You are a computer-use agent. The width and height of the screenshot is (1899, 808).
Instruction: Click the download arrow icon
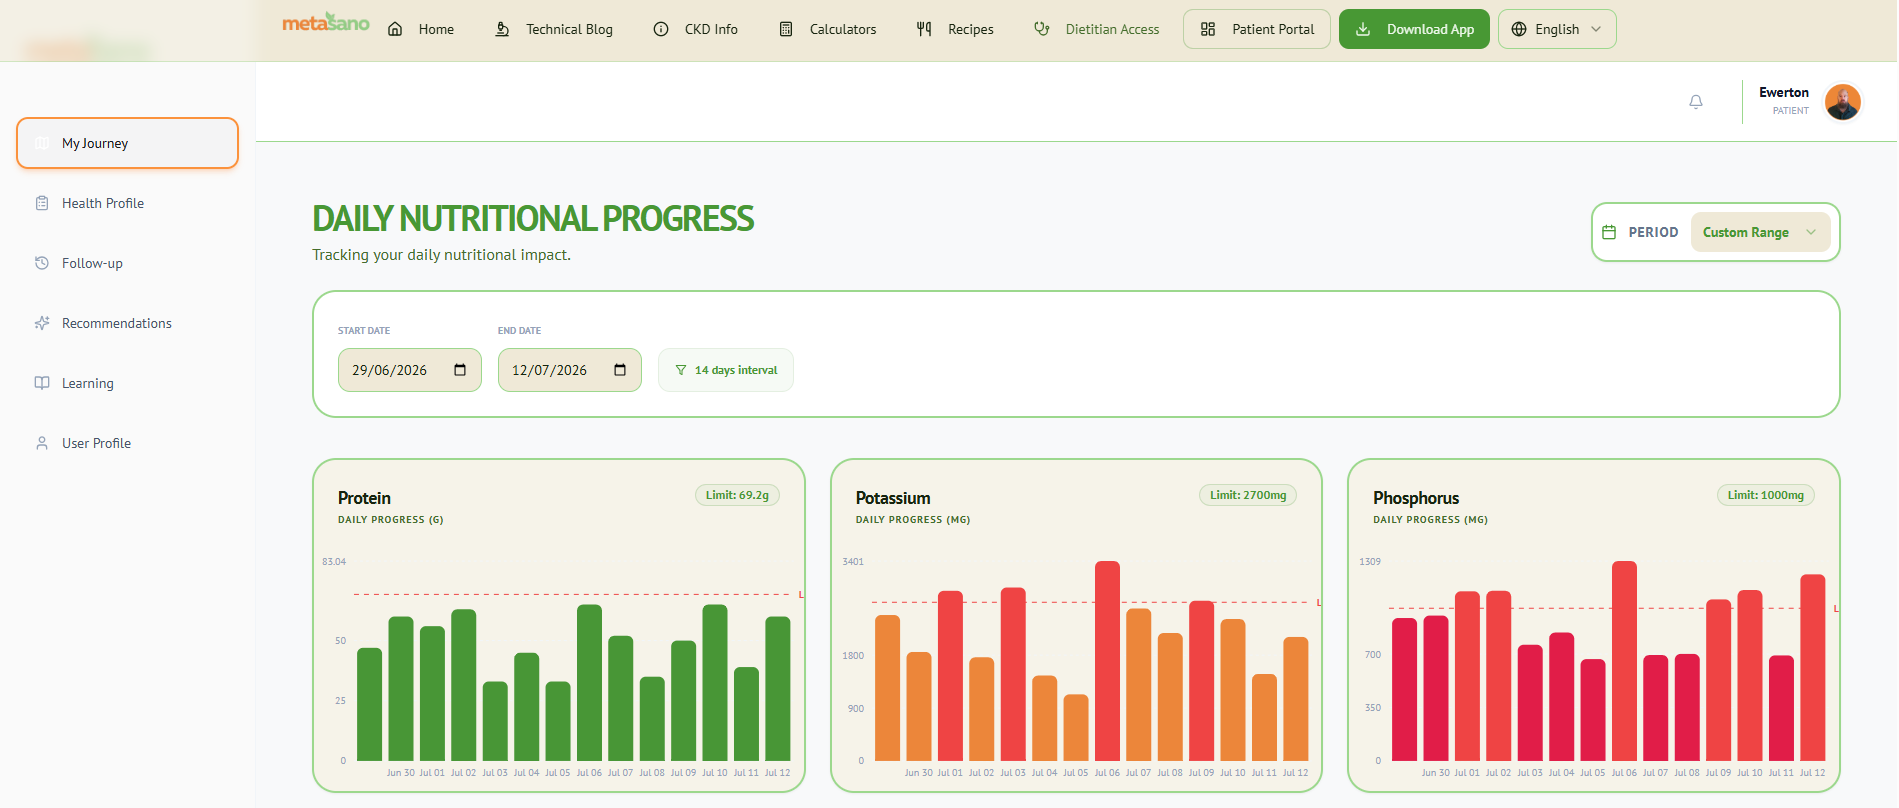point(1363,29)
